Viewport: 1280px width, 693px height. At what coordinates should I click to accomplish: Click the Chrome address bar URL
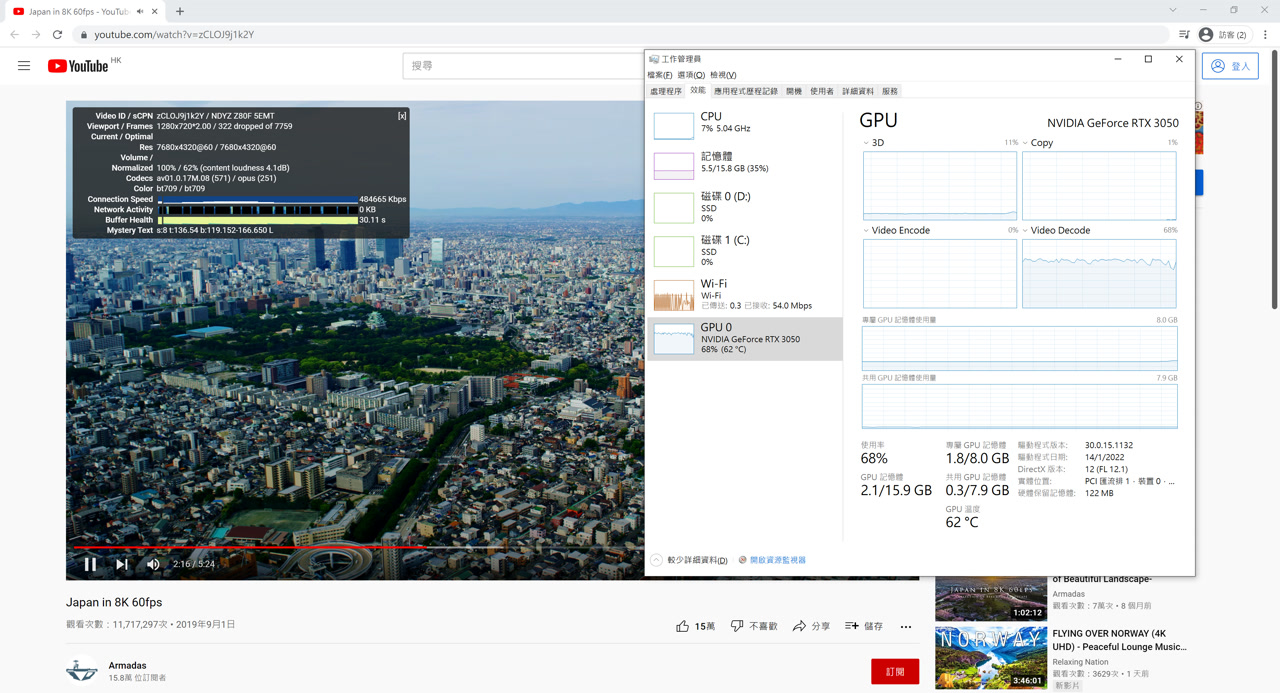coord(174,34)
